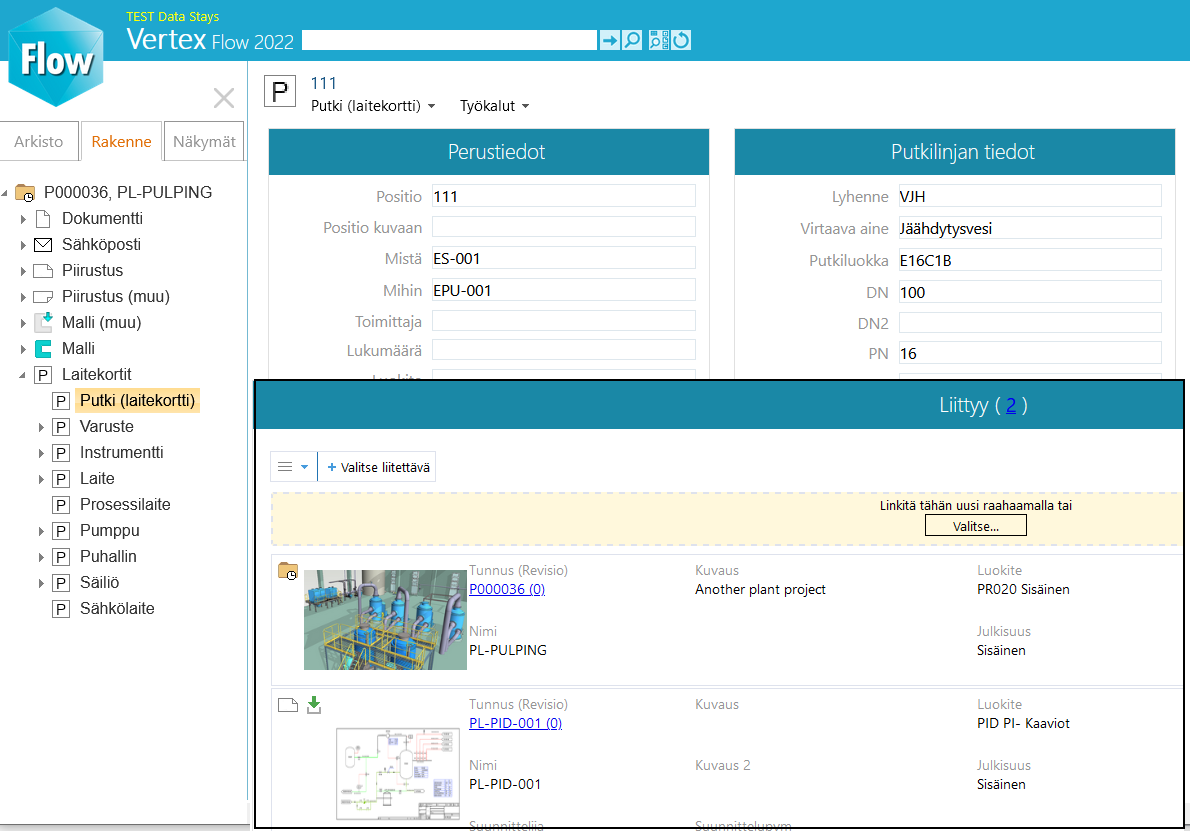Open the P000036 (0) link
Image resolution: width=1190 pixels, height=831 pixels.
click(x=506, y=589)
